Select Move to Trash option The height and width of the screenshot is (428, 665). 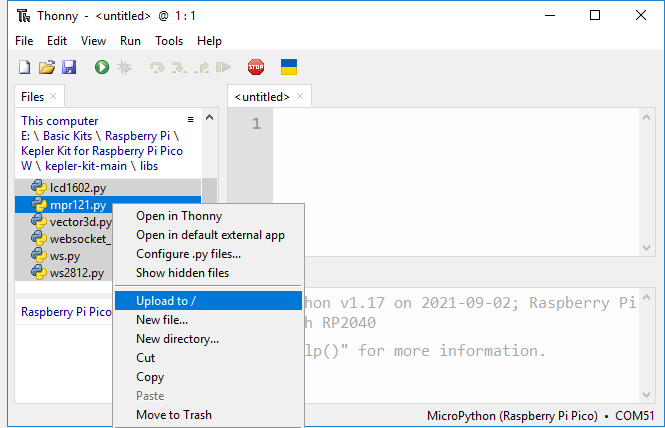coord(208,415)
